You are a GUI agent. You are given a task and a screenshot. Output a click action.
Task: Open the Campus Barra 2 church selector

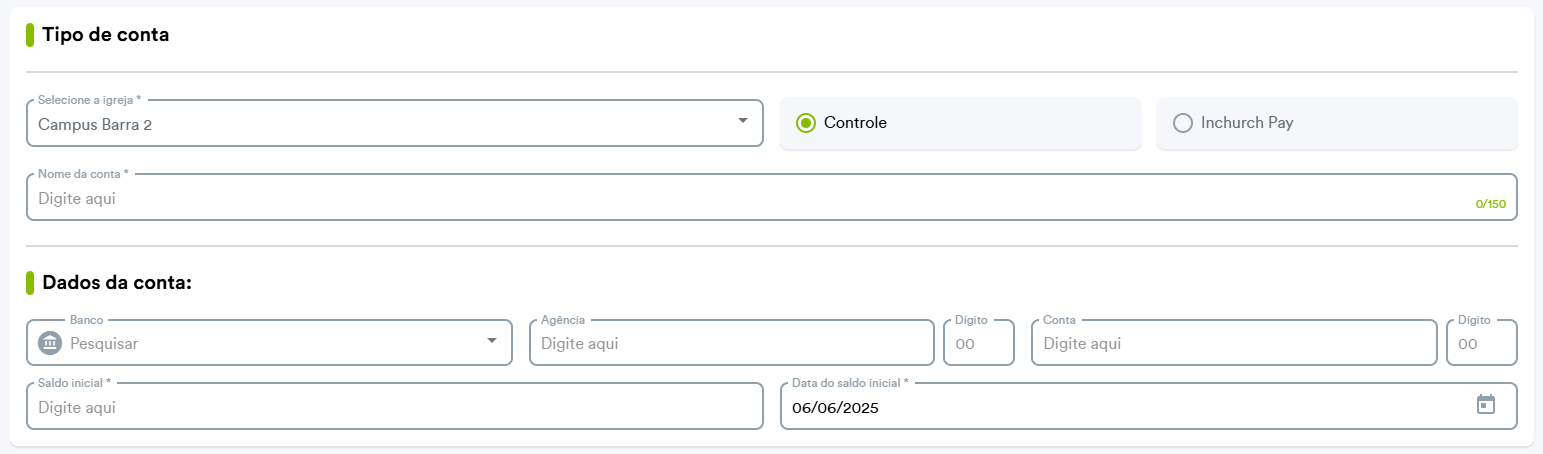(x=395, y=123)
